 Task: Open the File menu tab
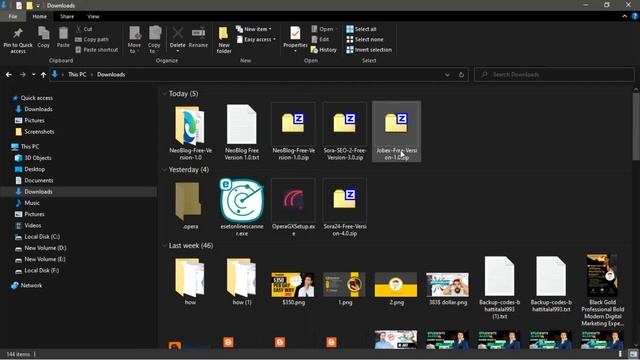(13, 16)
